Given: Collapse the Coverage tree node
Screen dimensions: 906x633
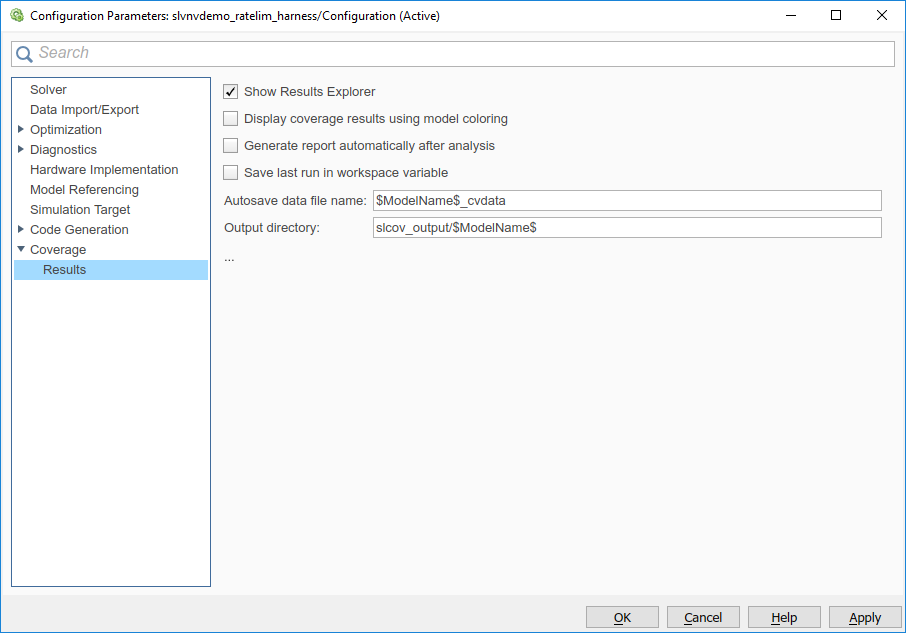Looking at the screenshot, I should pos(21,250).
